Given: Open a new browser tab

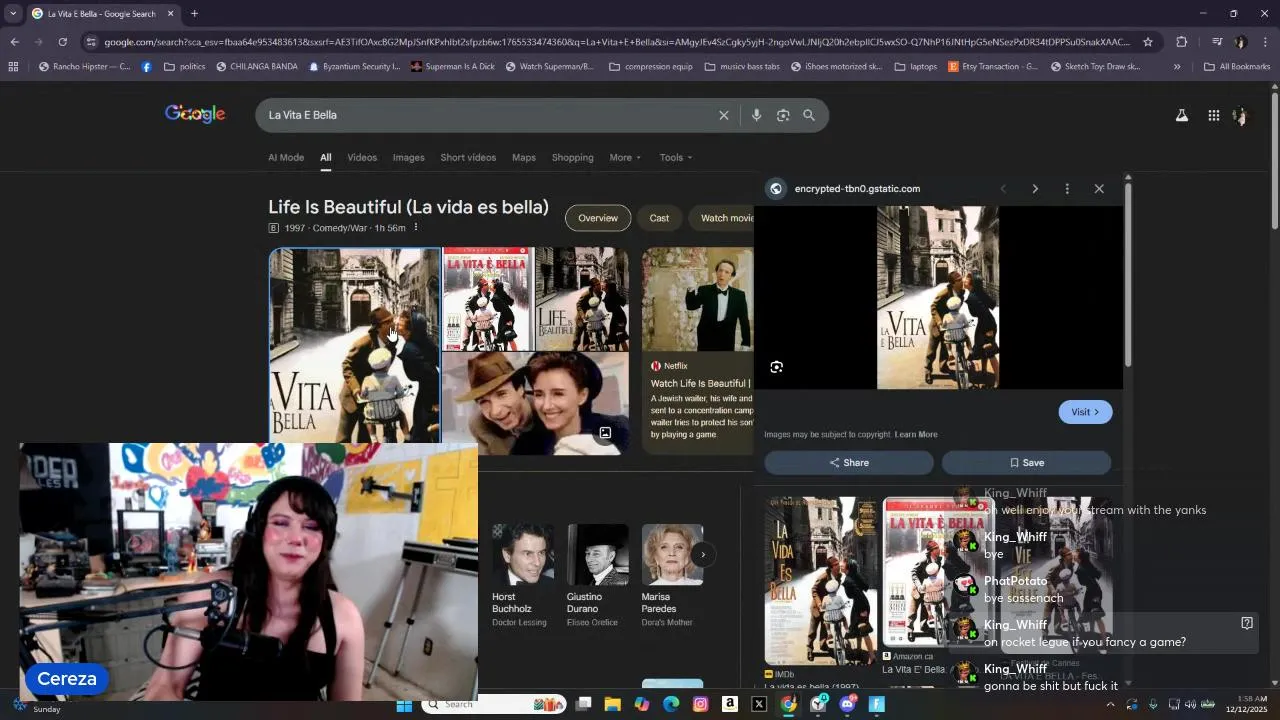Looking at the screenshot, I should pyautogui.click(x=194, y=14).
